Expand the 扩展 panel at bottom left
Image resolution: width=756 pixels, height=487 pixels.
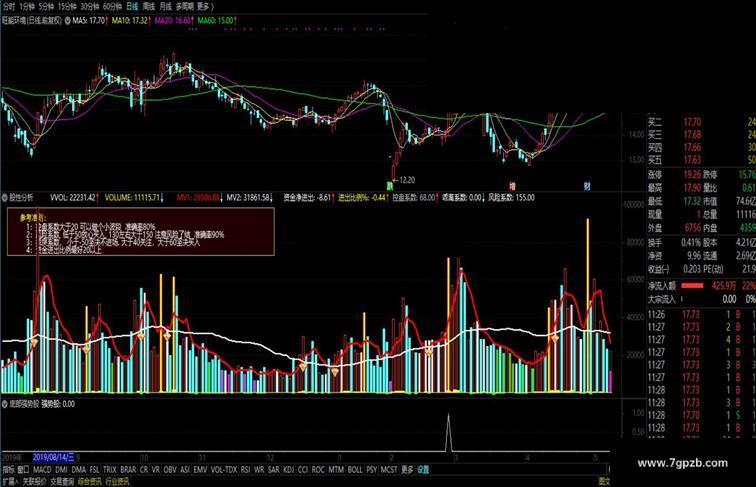coord(10,481)
